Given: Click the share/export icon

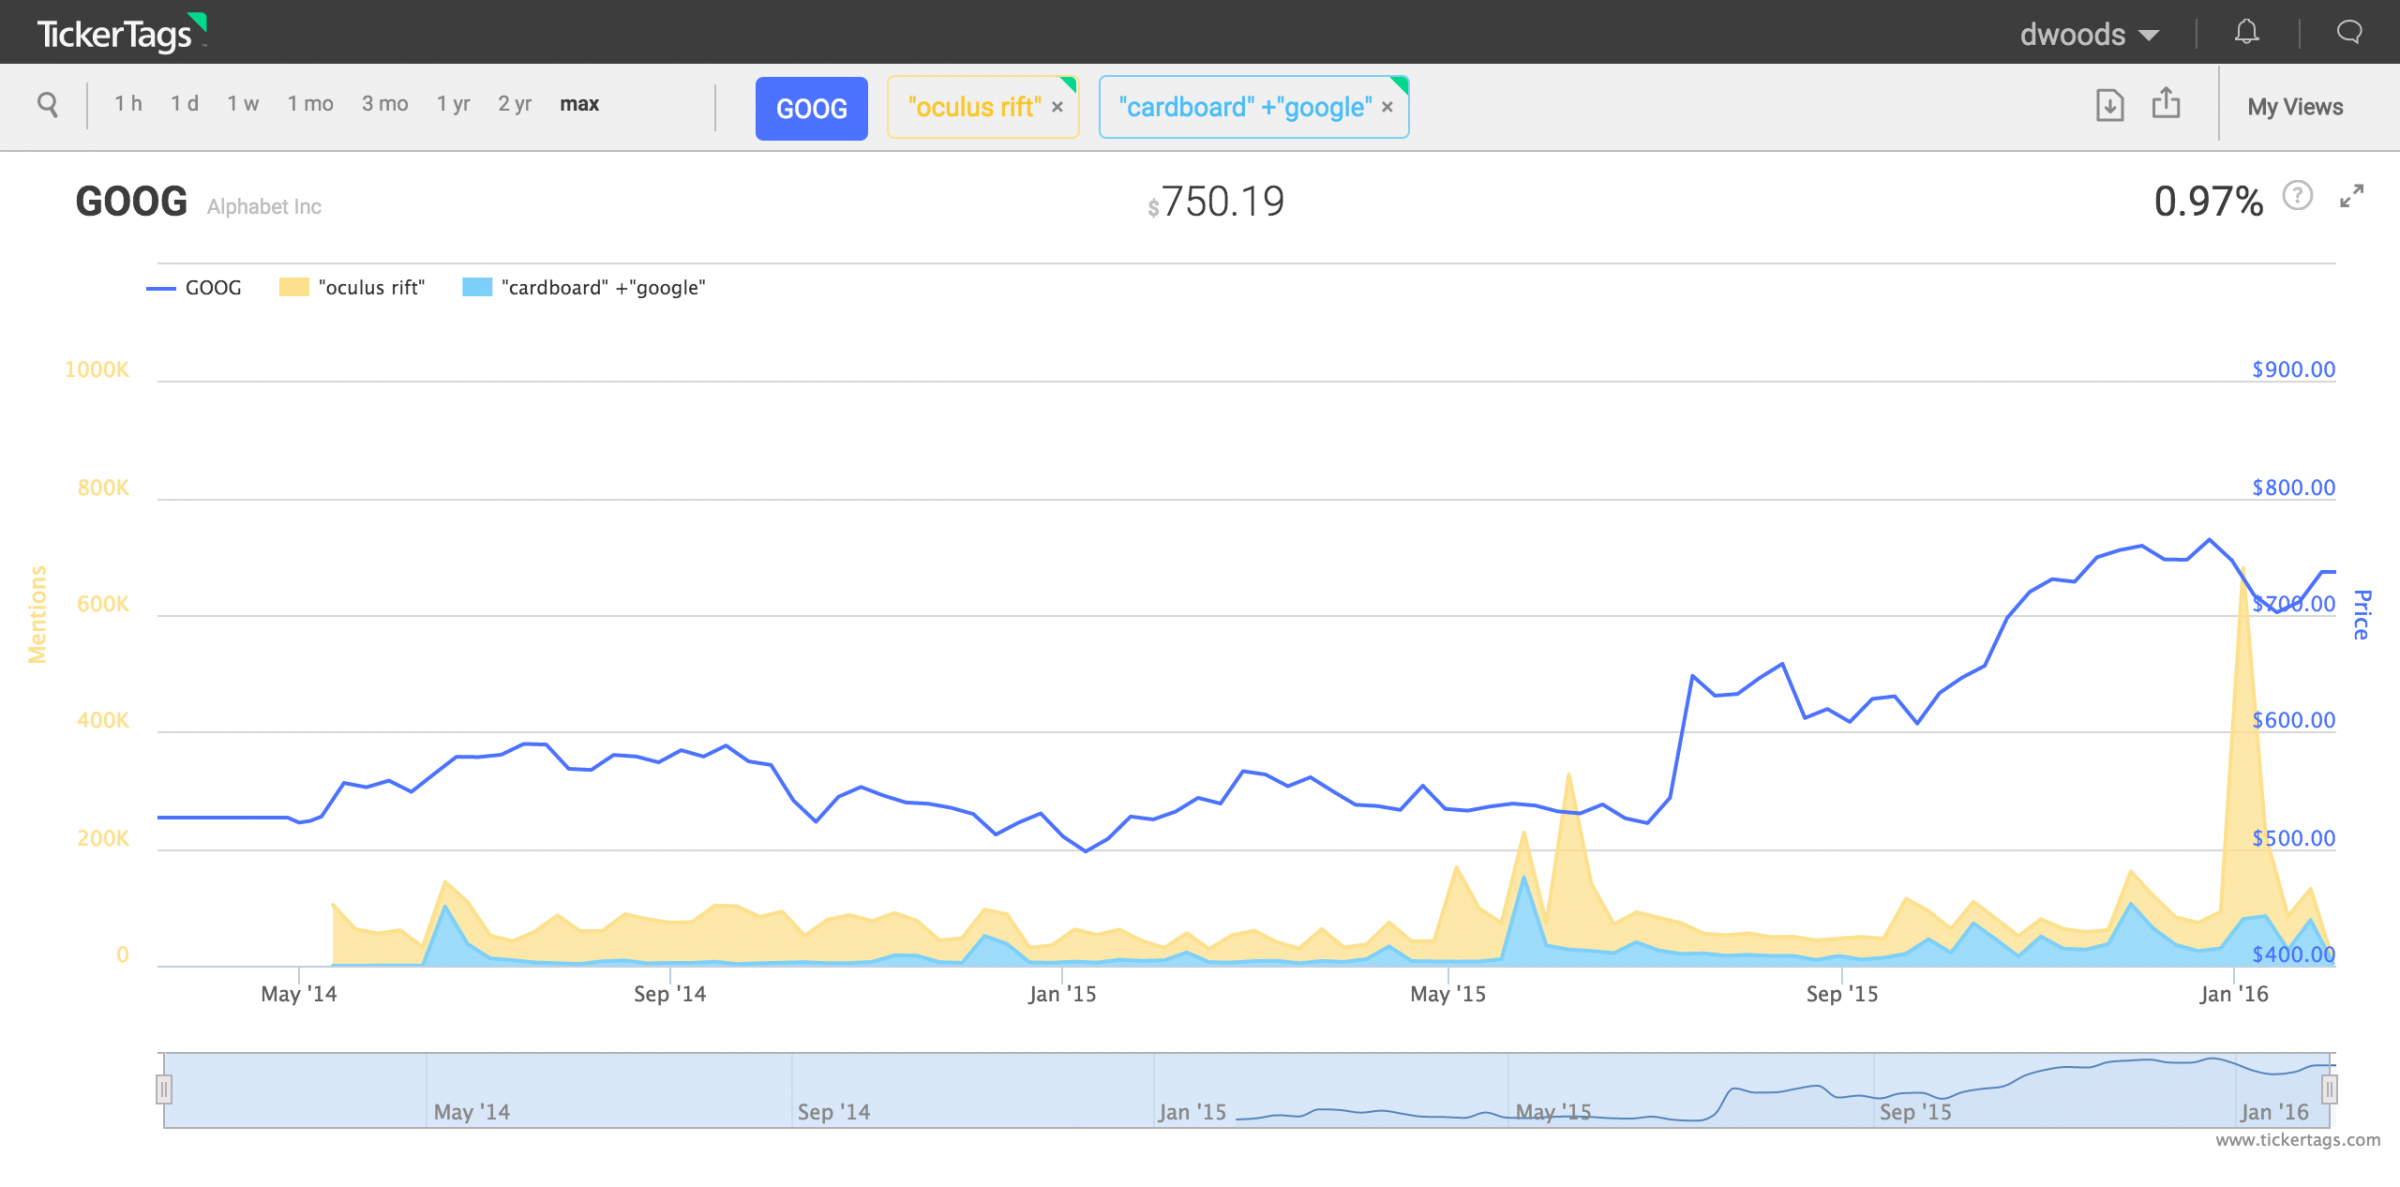Looking at the screenshot, I should (2166, 103).
